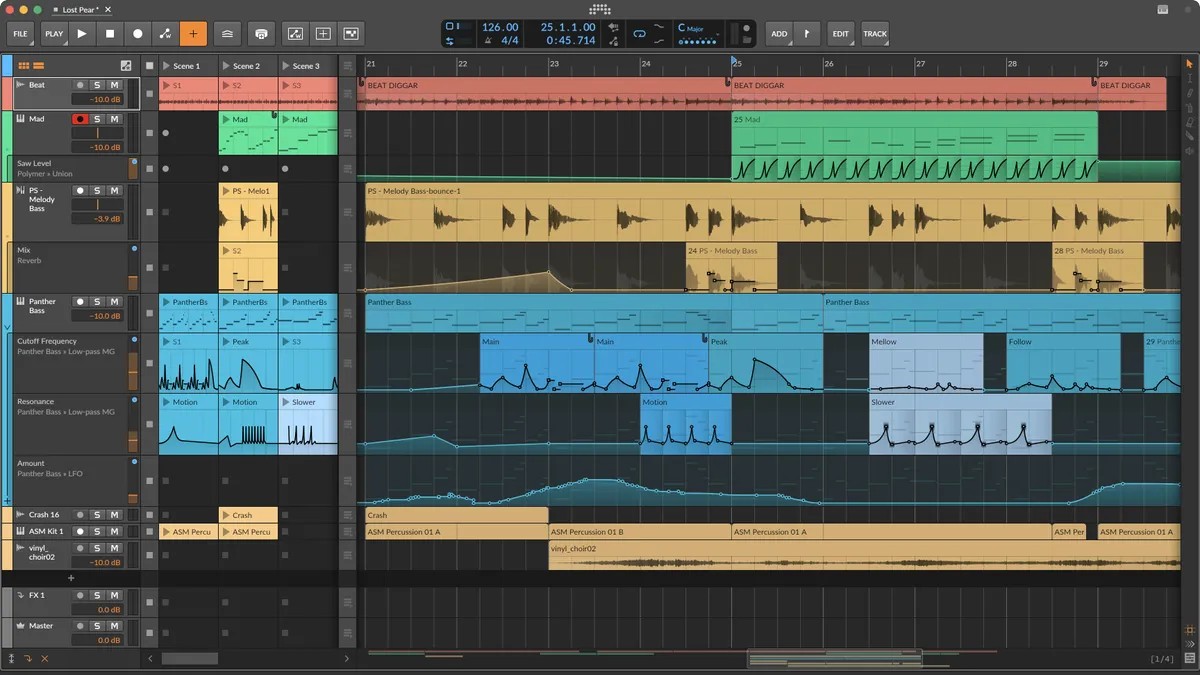The width and height of the screenshot is (1200, 675).
Task: Open the PLAY menu button
Action: coord(54,34)
